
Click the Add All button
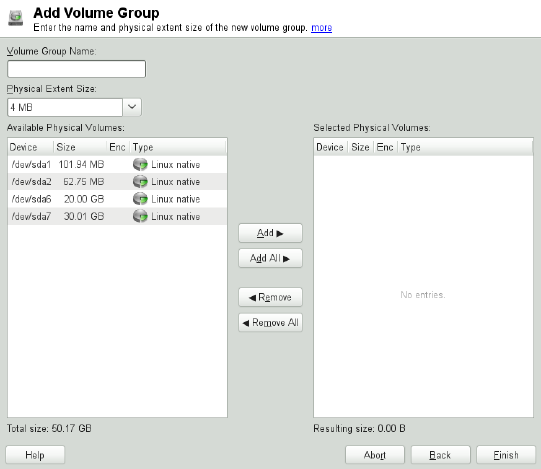(x=270, y=258)
